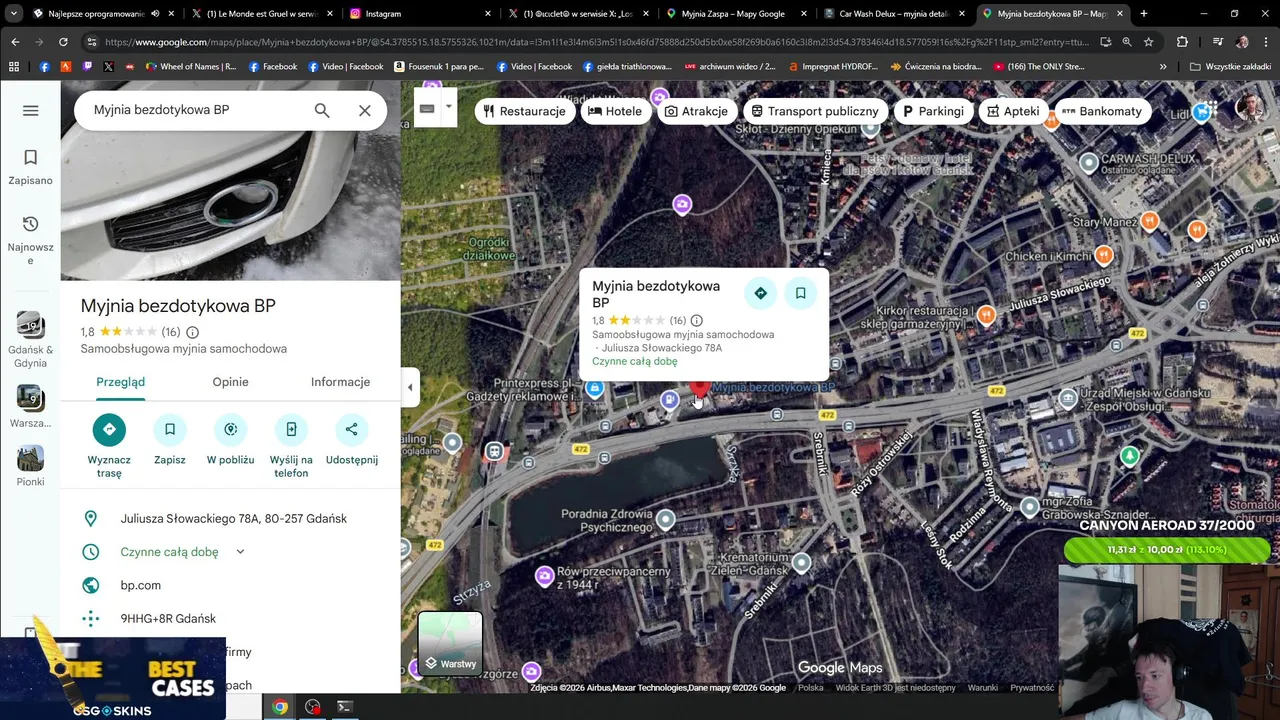Screen dimensions: 1280x720
Task: Click the Polska link in the map footer
Action: 810,688
